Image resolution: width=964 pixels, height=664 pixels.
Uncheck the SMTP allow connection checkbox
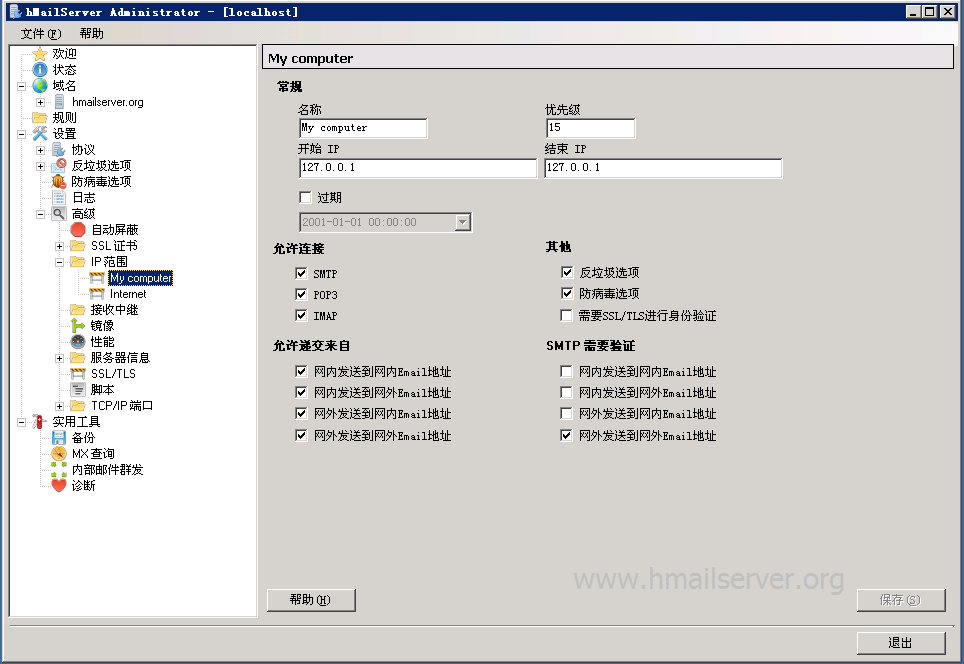point(301,273)
